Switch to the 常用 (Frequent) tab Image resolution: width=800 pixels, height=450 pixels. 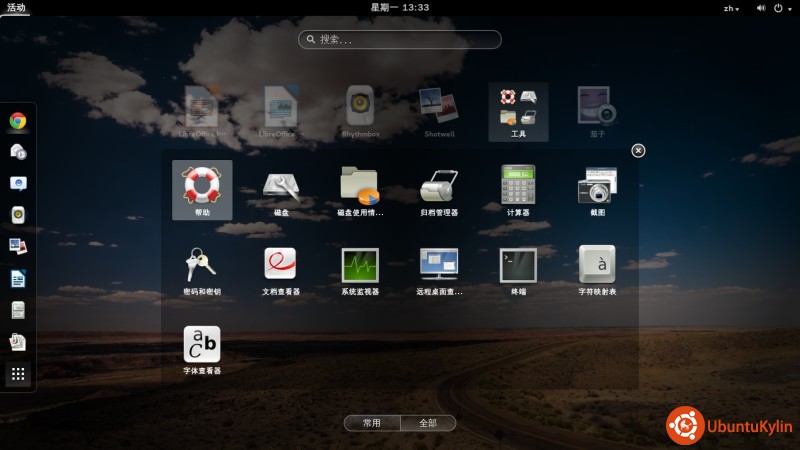(x=372, y=423)
